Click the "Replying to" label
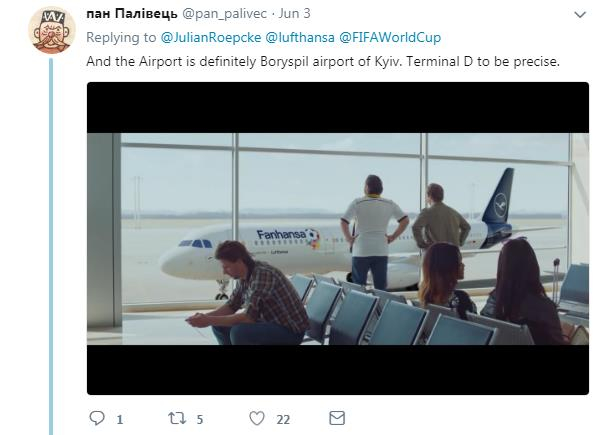Screen dimensions: 605x435 coord(122,38)
